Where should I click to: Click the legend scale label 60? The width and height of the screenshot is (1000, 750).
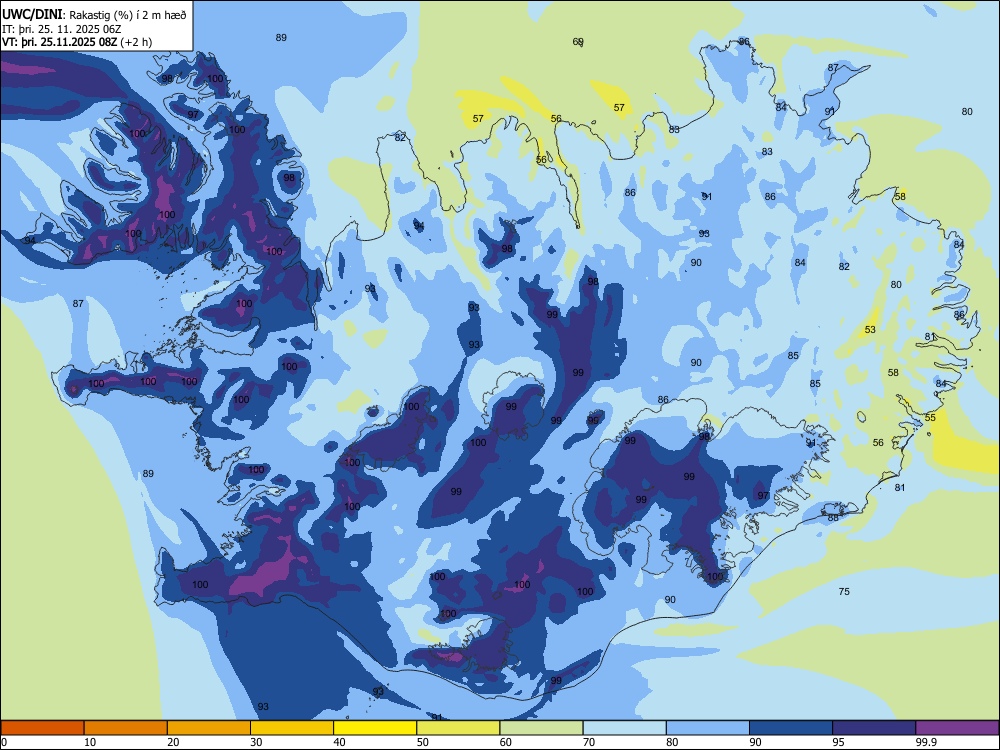[506, 742]
